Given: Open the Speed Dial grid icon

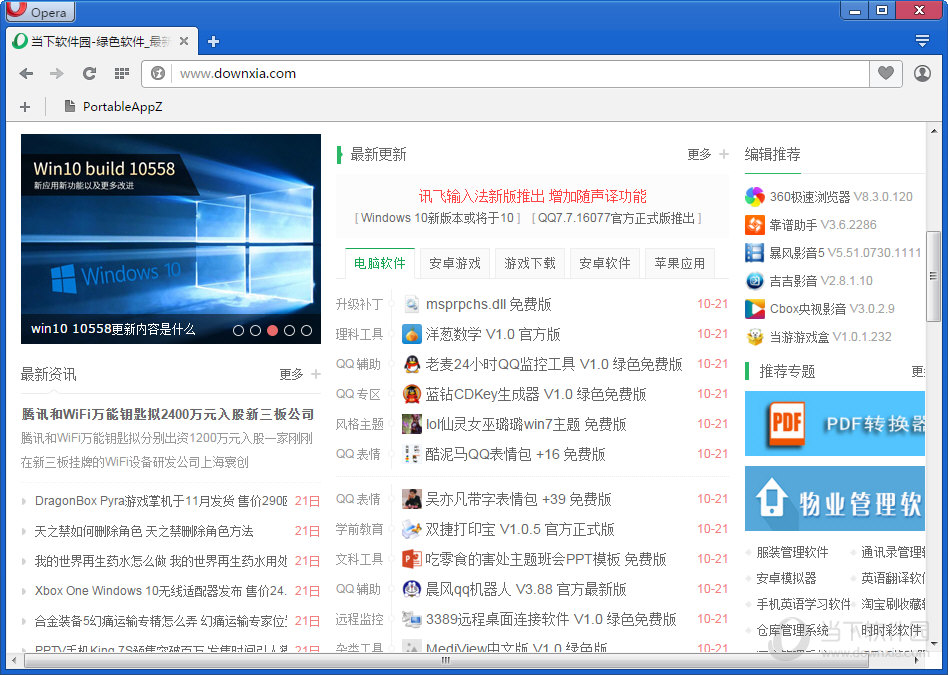Looking at the screenshot, I should point(122,73).
